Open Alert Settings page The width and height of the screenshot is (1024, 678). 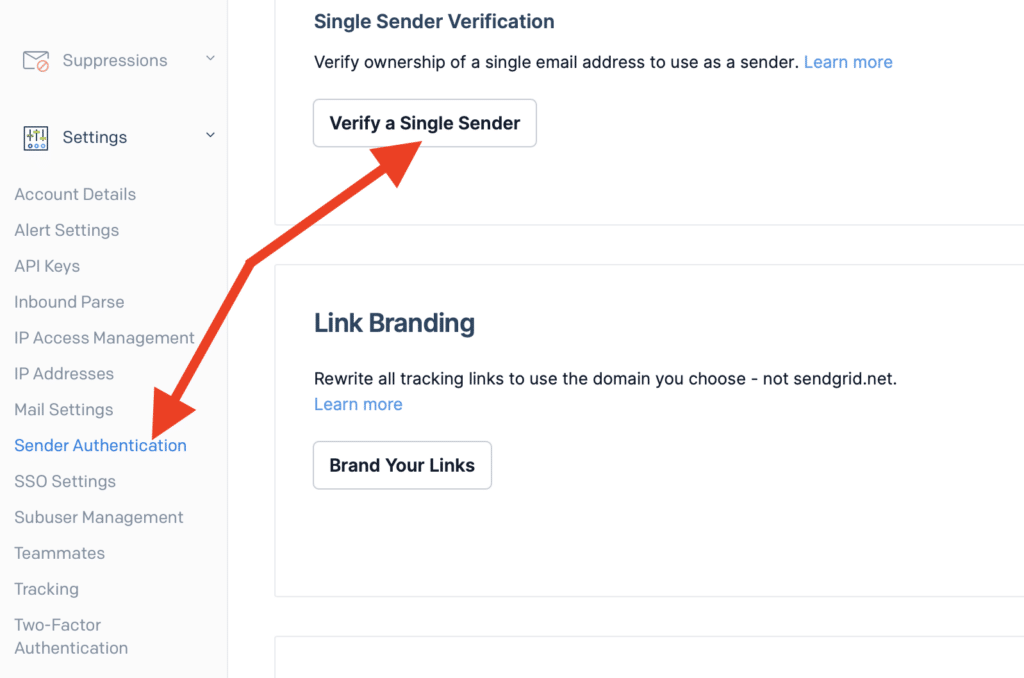(x=66, y=230)
